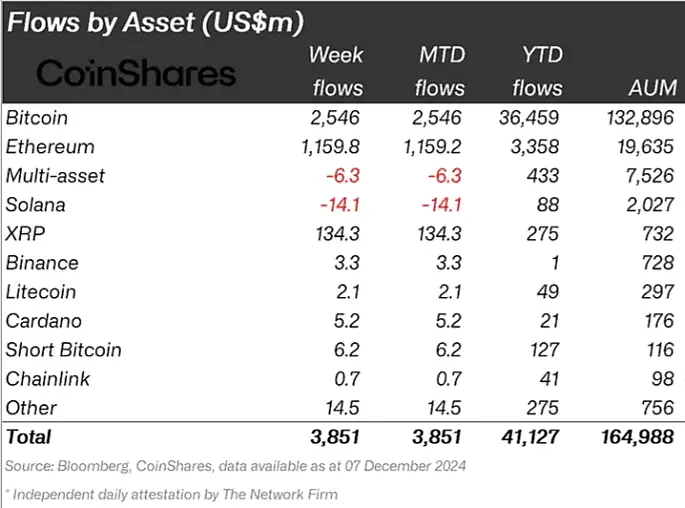The width and height of the screenshot is (685, 508).
Task: Click Cardano YTD flows value 21
Action: click(x=549, y=321)
